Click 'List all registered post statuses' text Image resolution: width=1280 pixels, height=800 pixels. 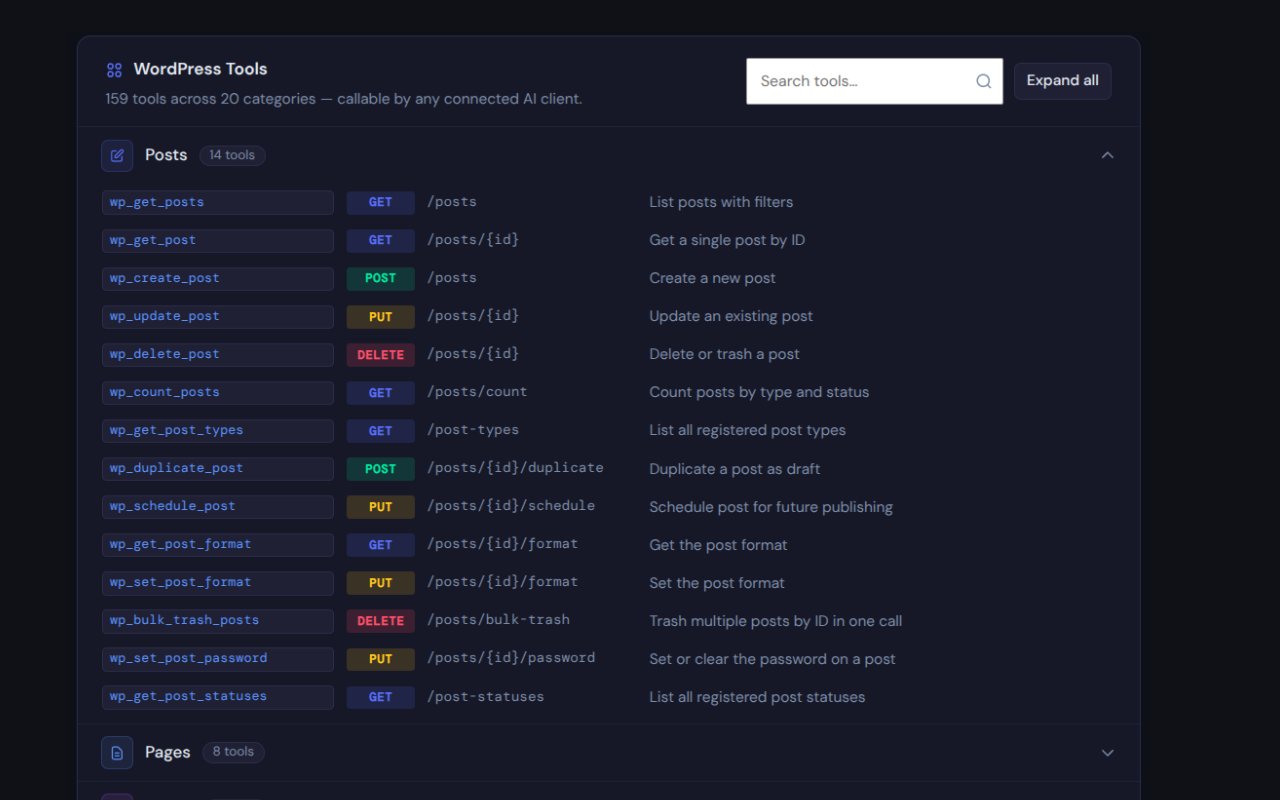tap(757, 697)
